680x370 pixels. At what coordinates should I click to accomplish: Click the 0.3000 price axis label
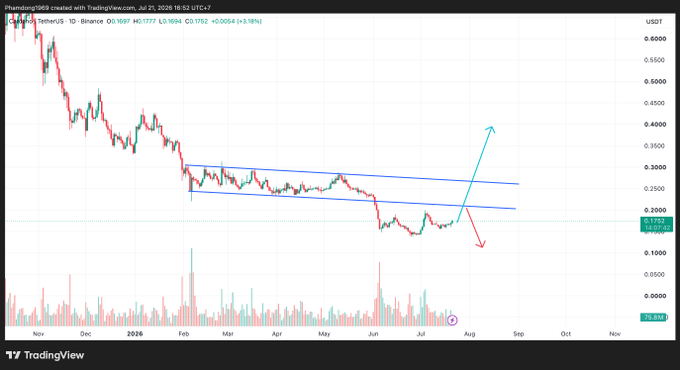pyautogui.click(x=654, y=167)
